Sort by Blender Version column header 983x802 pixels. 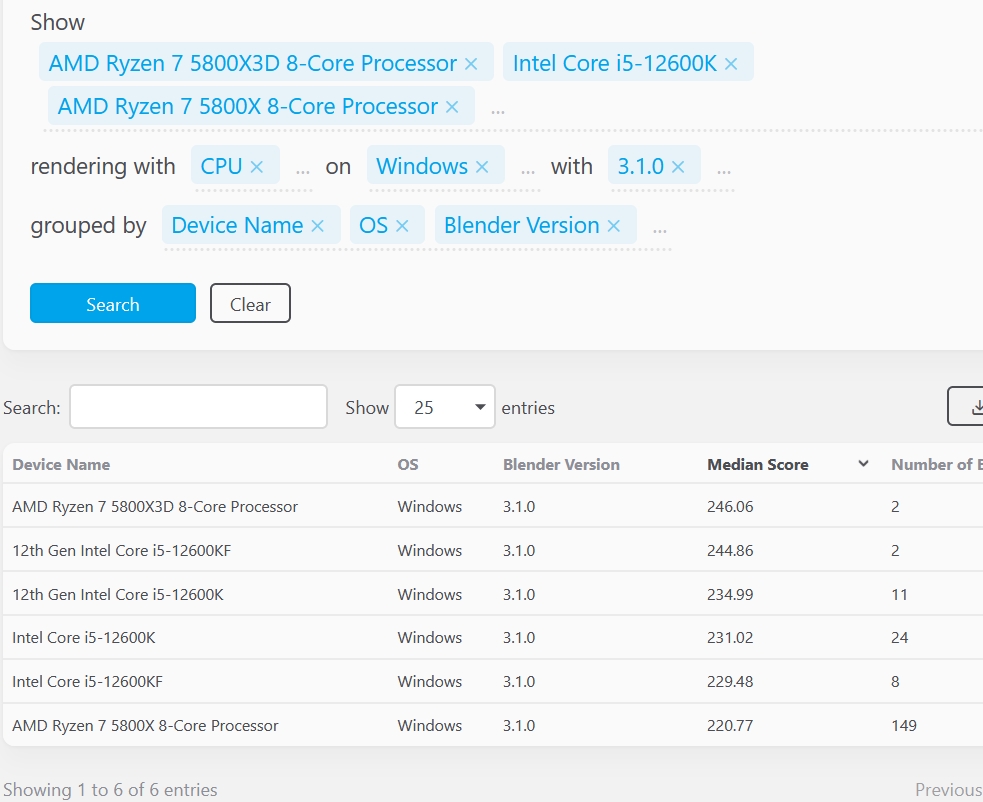[x=561, y=465]
